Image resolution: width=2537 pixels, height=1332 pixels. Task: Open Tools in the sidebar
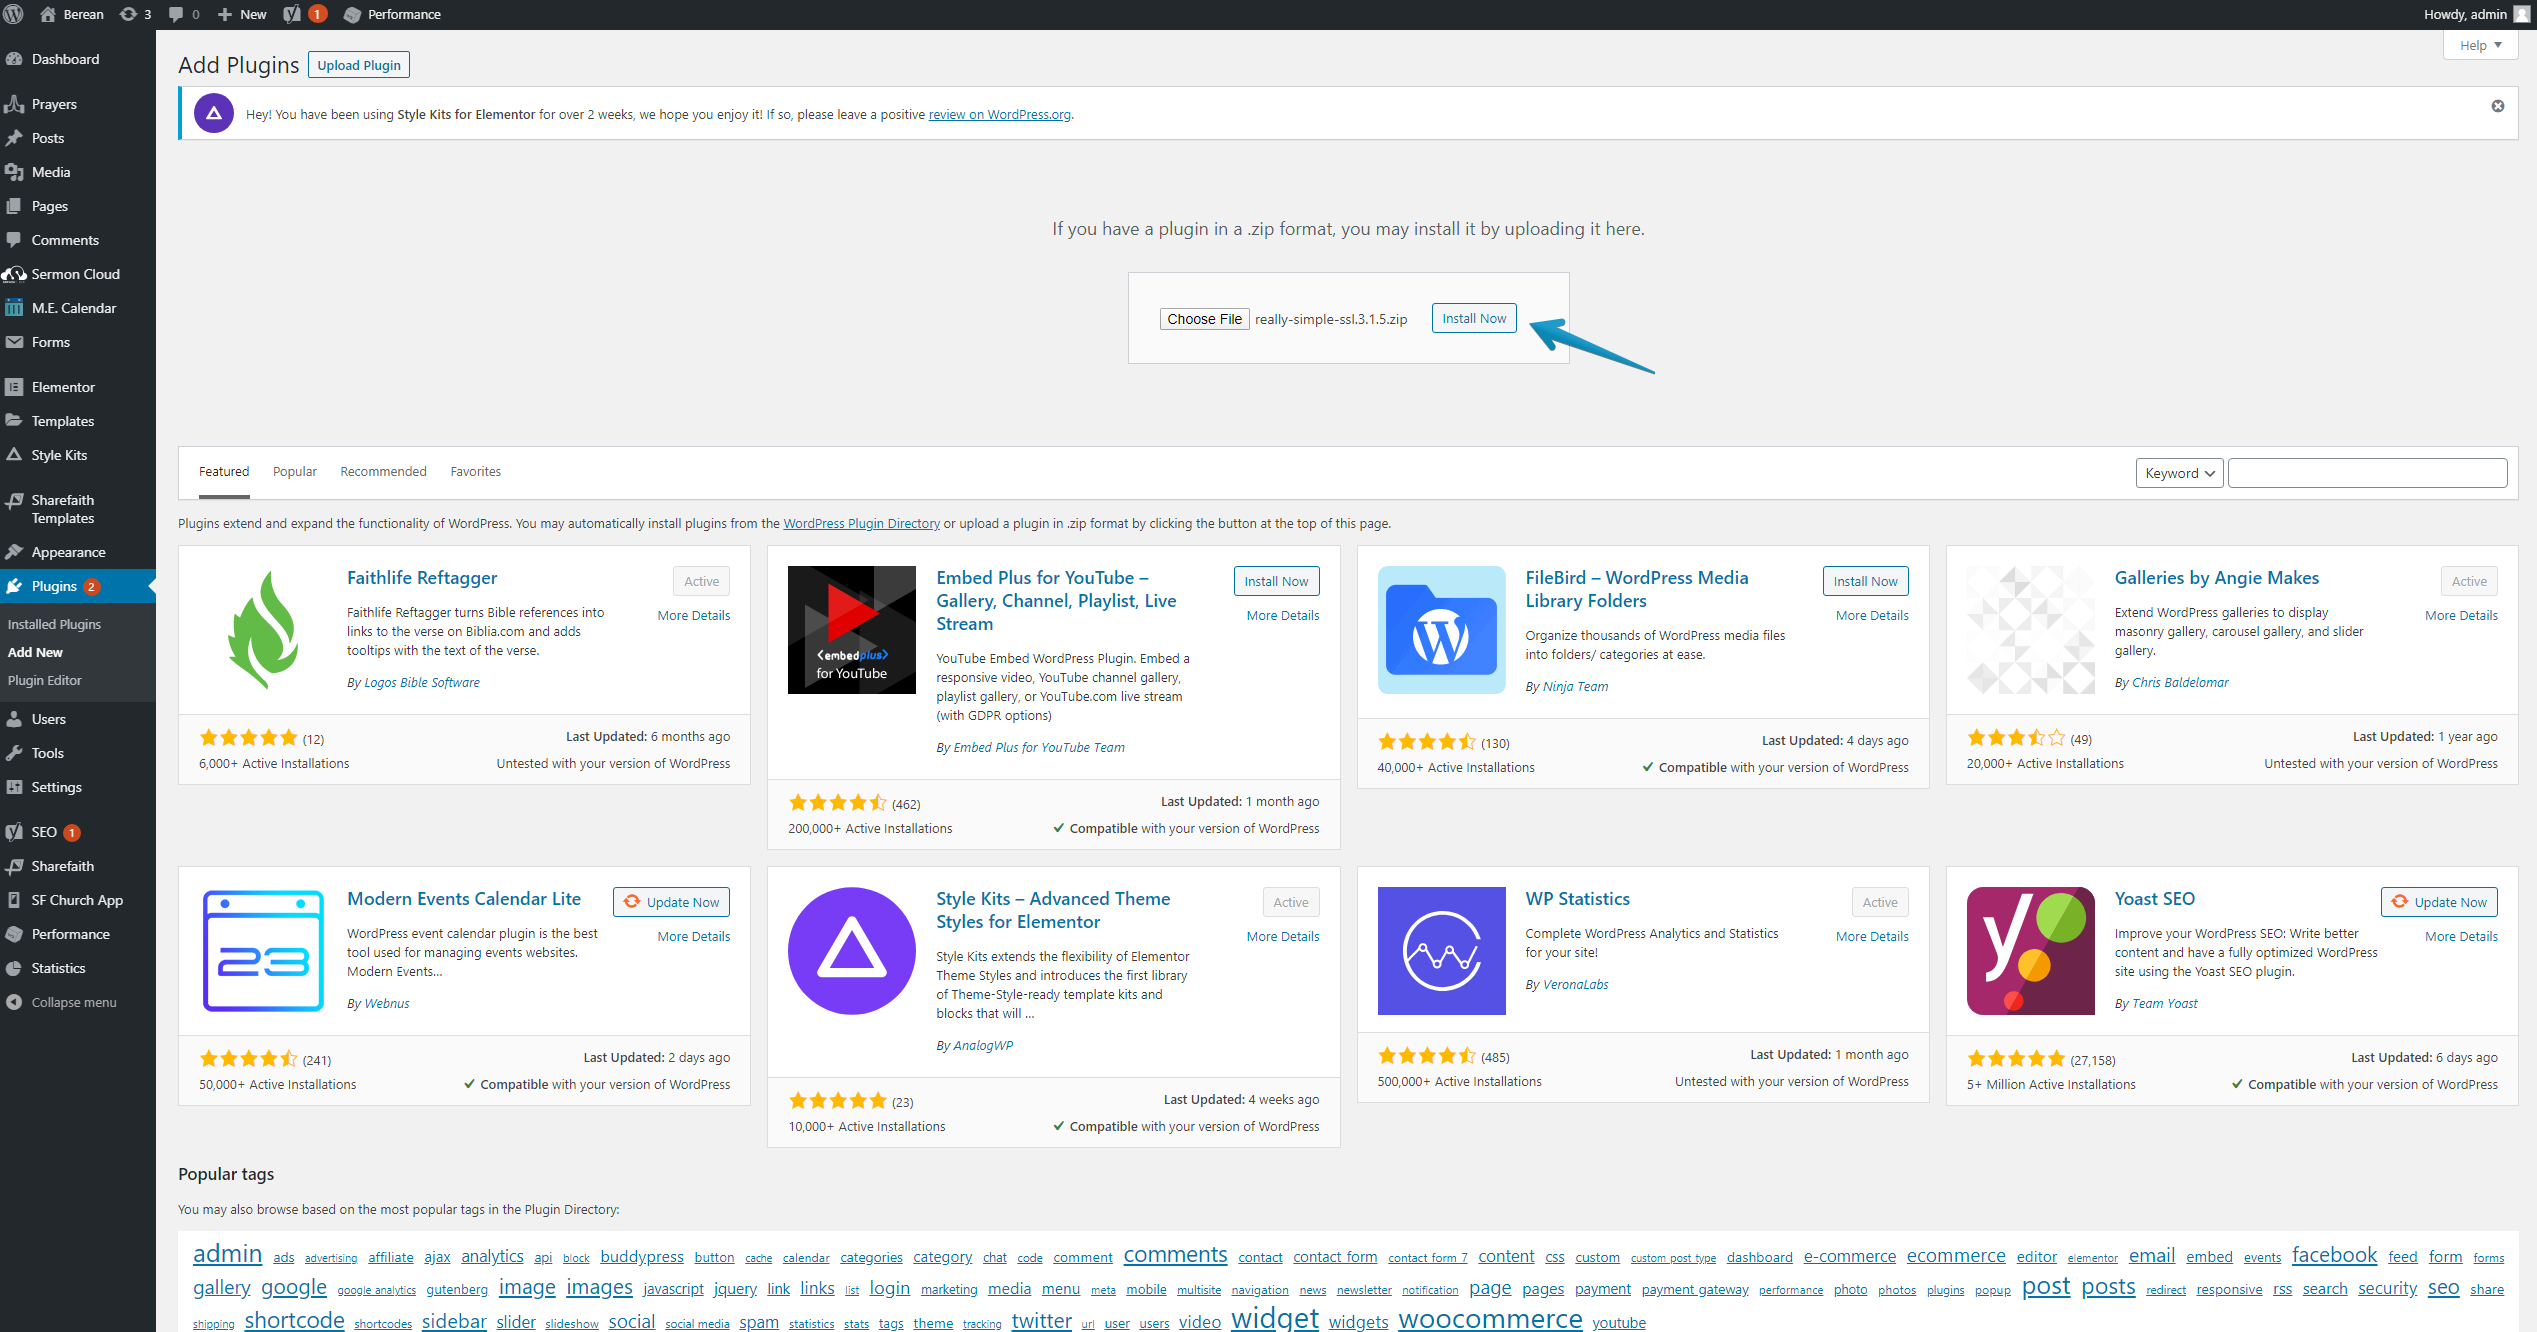[x=47, y=753]
